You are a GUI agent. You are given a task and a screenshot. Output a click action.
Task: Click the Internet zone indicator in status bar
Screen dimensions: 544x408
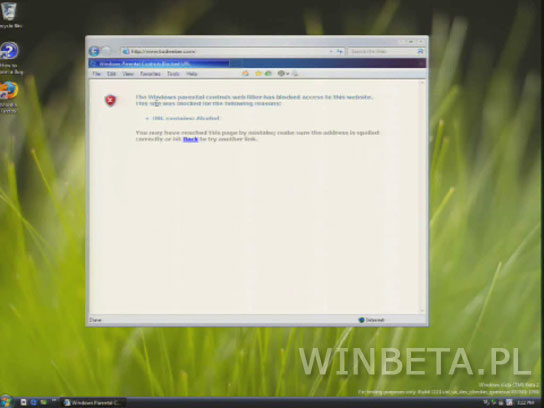(371, 320)
